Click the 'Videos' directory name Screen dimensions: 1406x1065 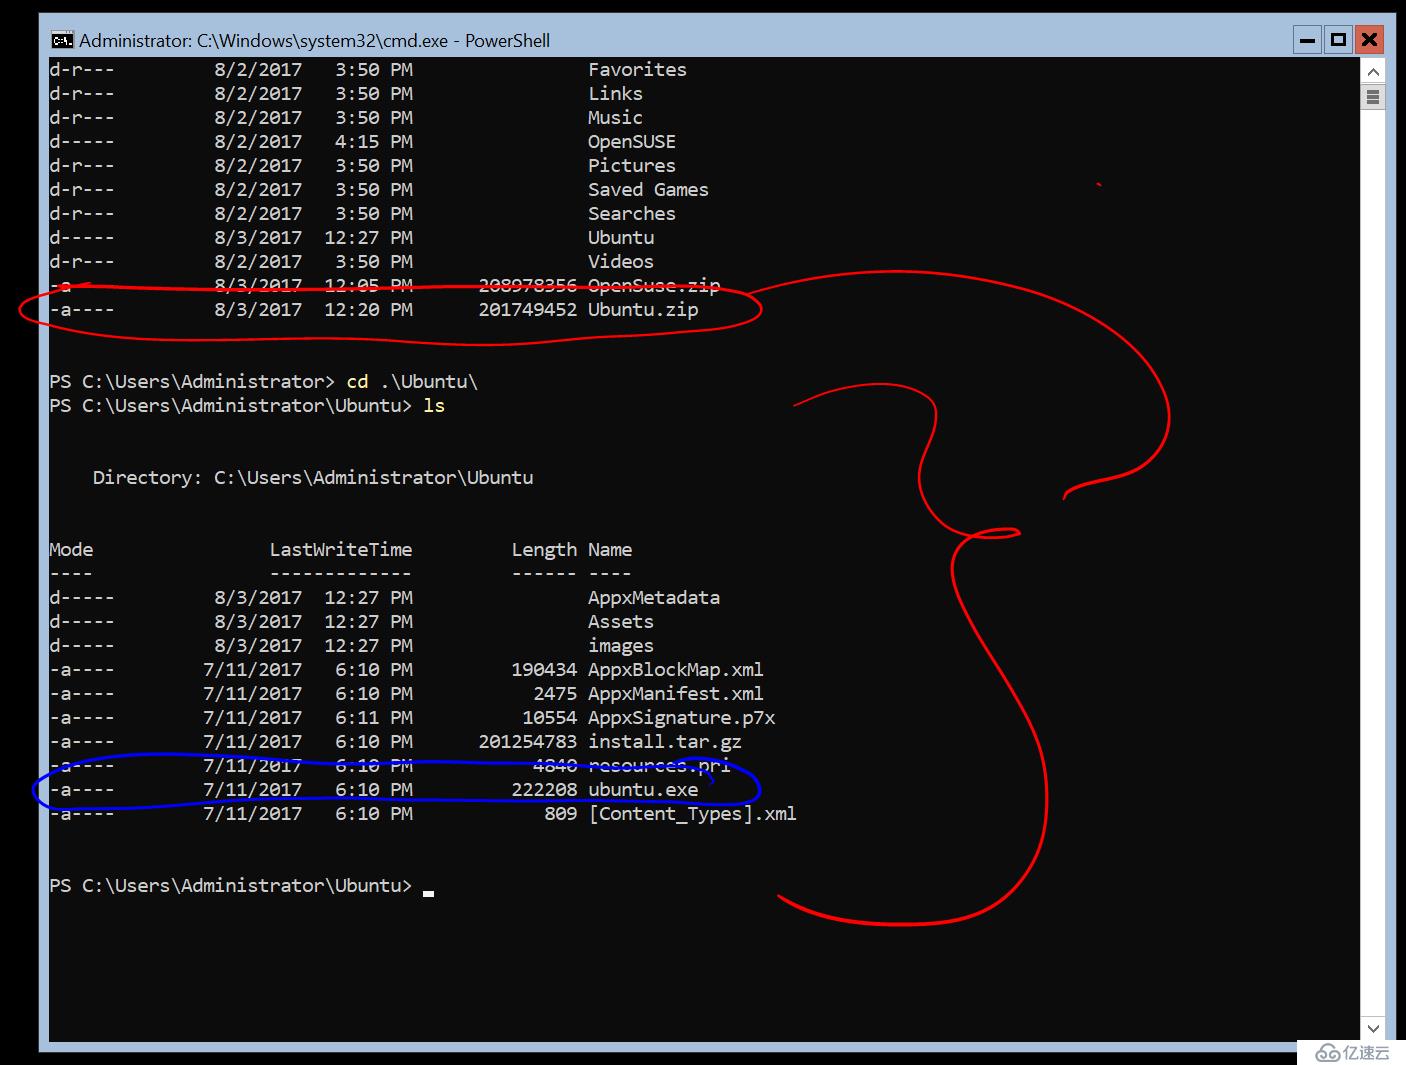(x=621, y=262)
